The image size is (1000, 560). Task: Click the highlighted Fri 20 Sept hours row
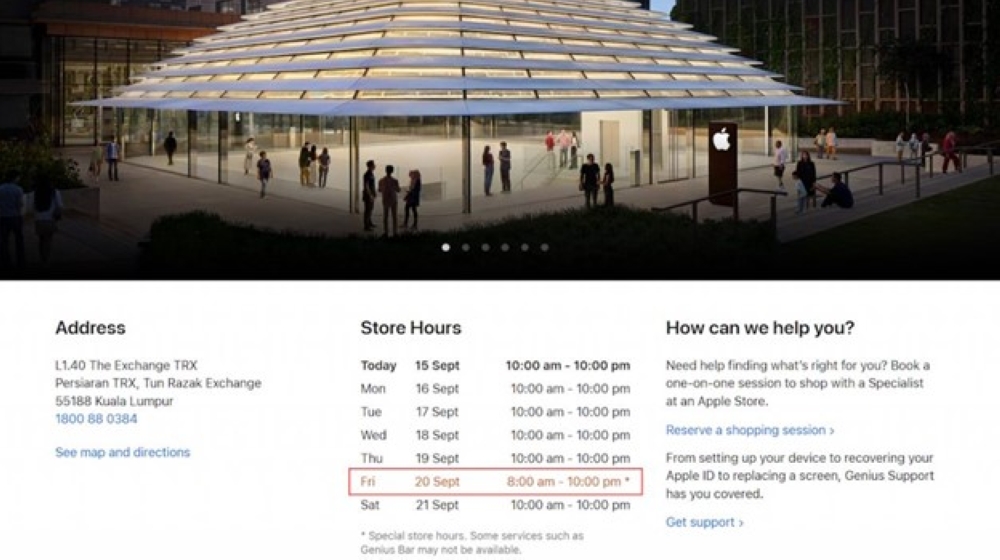pyautogui.click(x=495, y=482)
